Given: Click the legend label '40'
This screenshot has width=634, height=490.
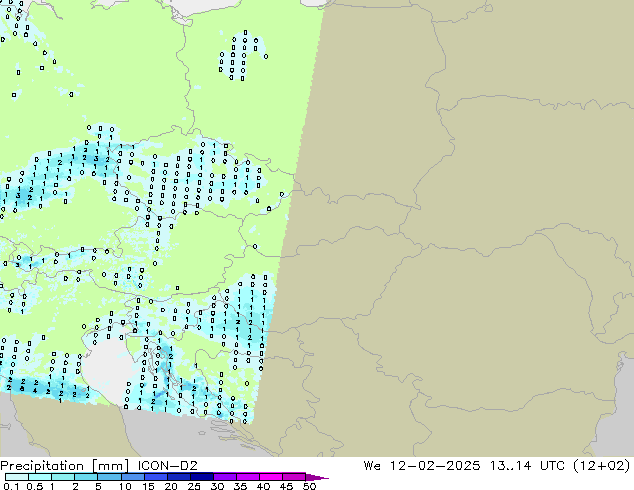Looking at the screenshot, I should tap(264, 486).
